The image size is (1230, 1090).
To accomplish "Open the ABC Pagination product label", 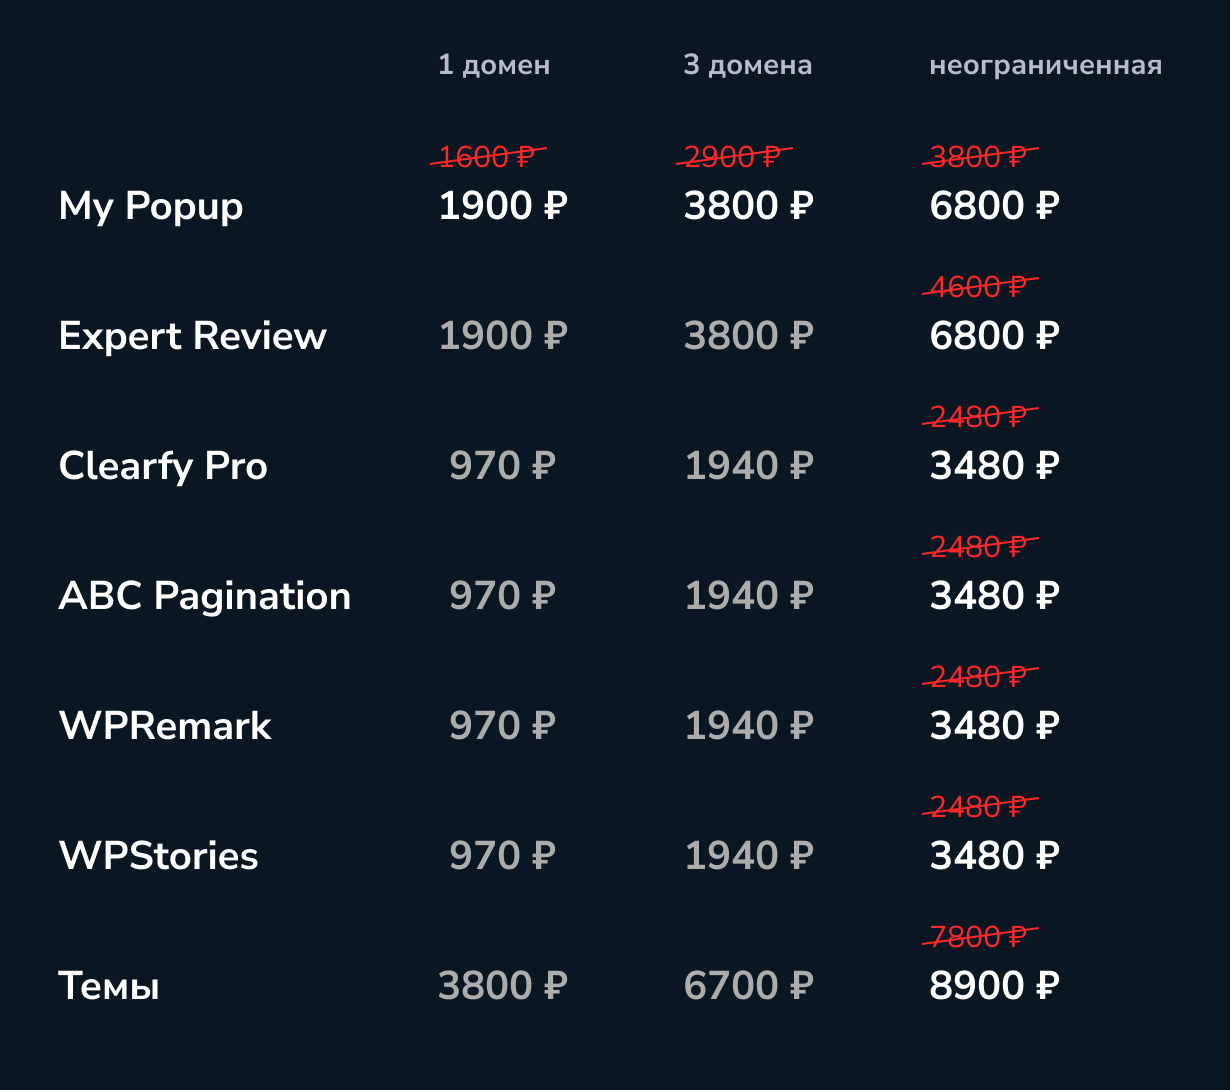I will click(x=205, y=596).
